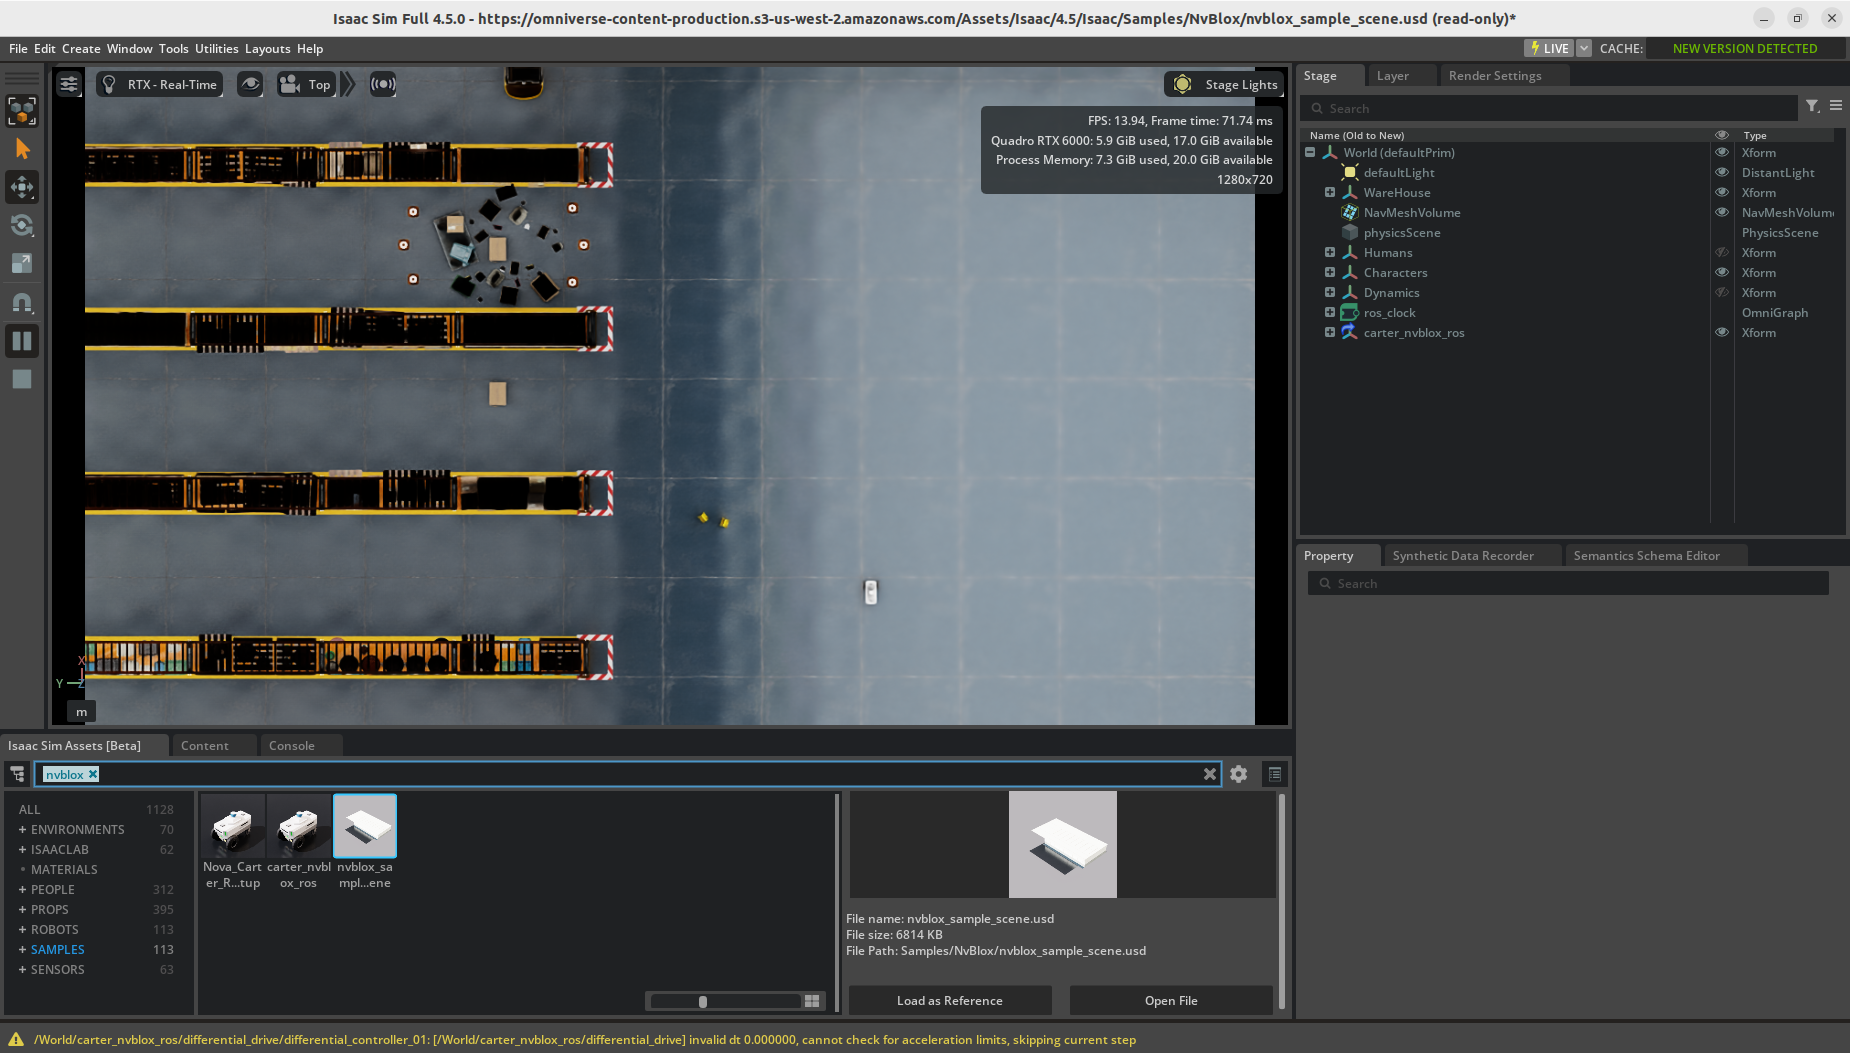Select the Move gizmo tool
This screenshot has height=1053, width=1850.
coord(22,187)
